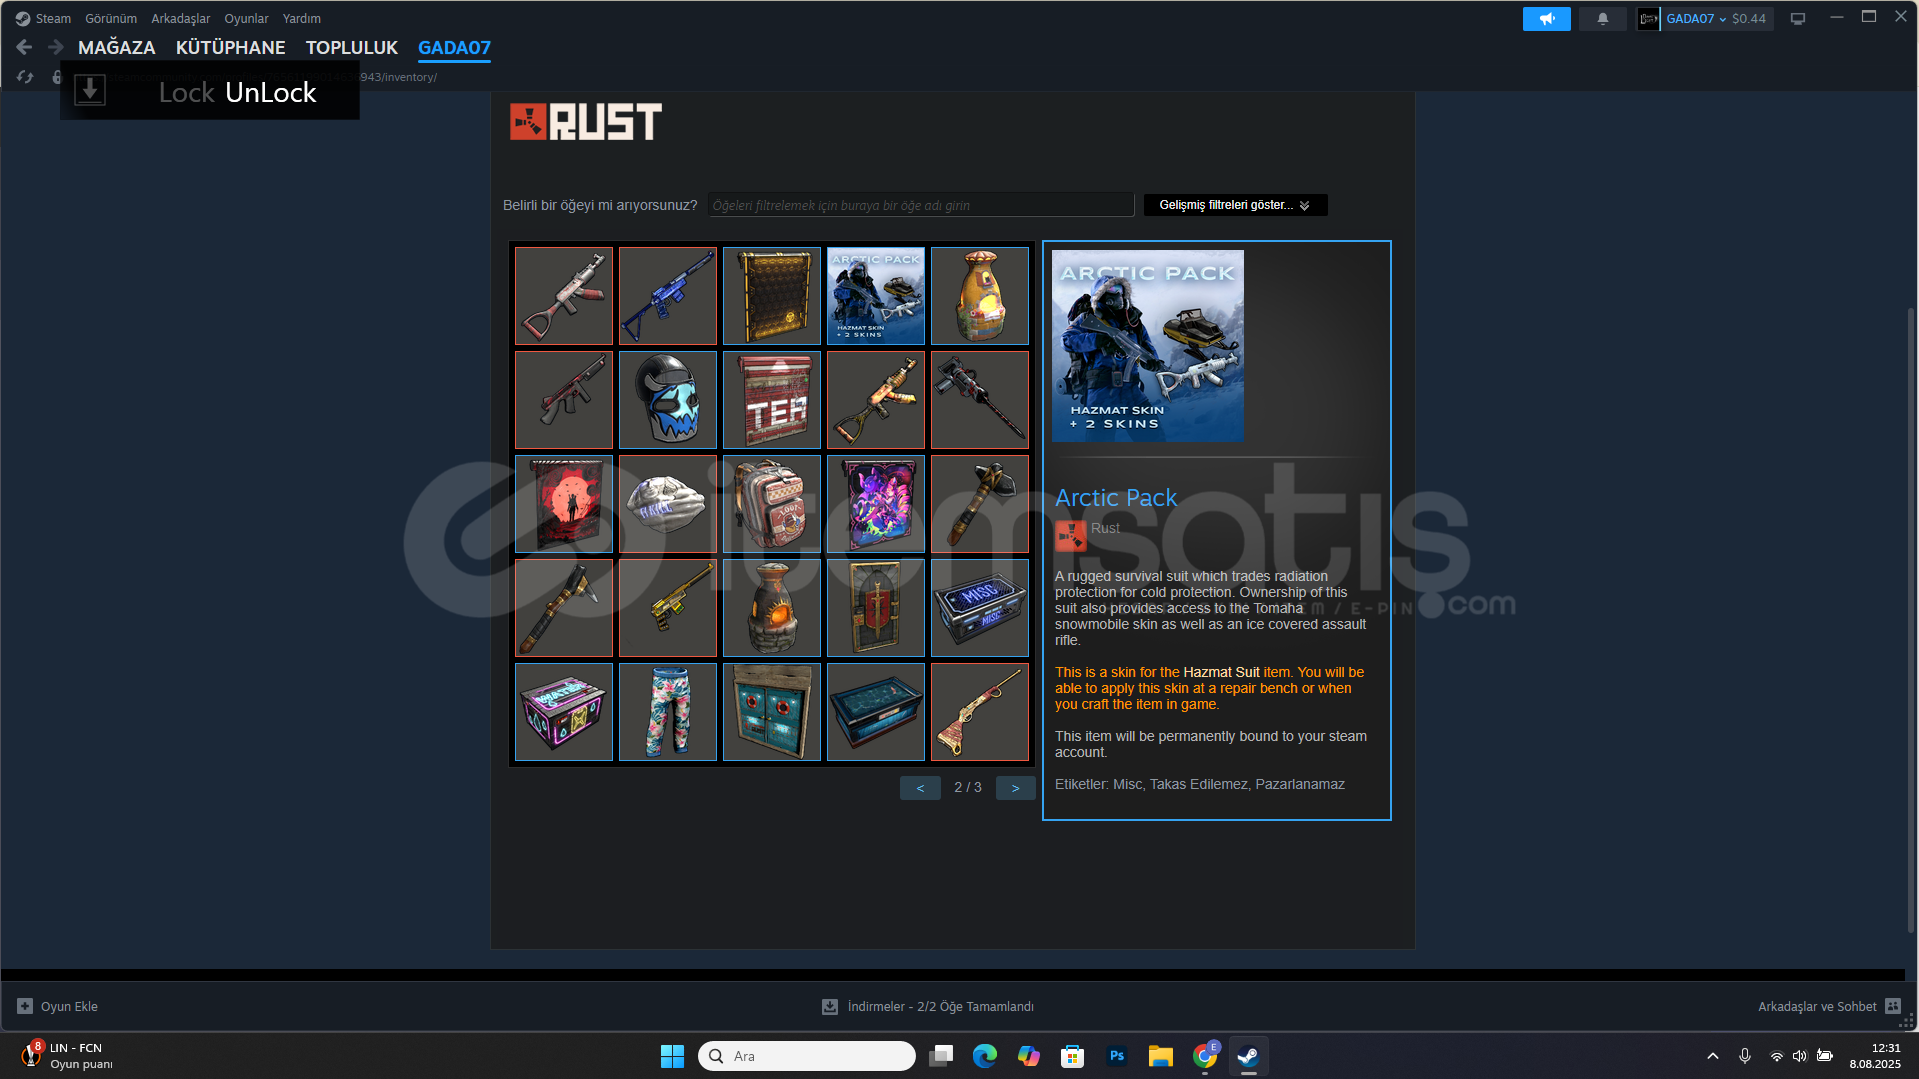Reload the page with the refresh icon

click(x=25, y=76)
